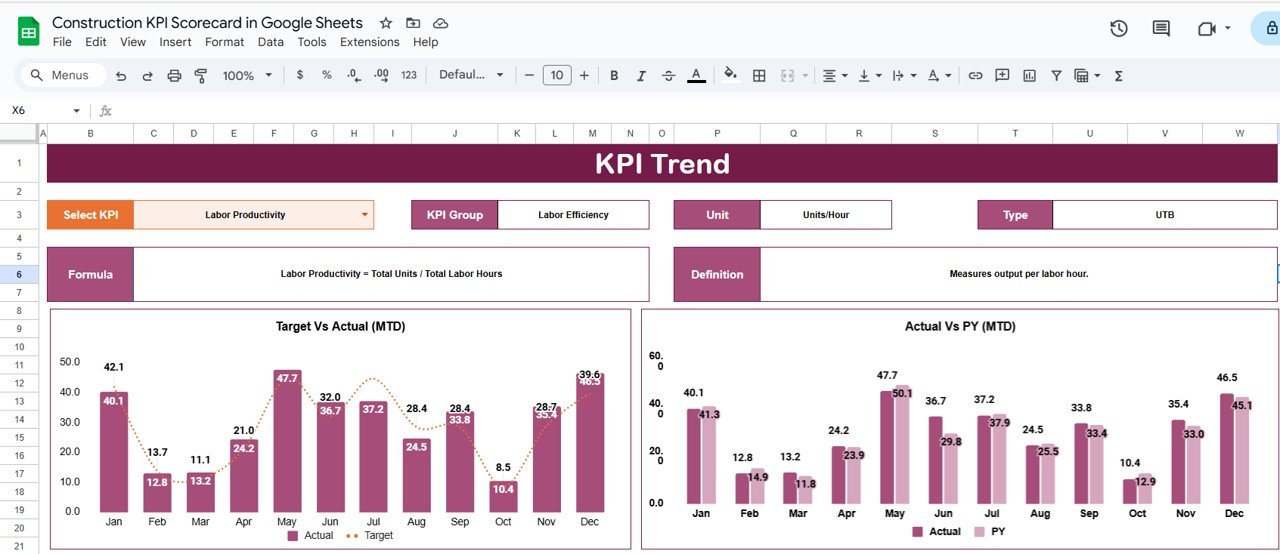This screenshot has height=554, width=1280.
Task: Expand the zoom level 100% dropdown
Action: pos(246,76)
